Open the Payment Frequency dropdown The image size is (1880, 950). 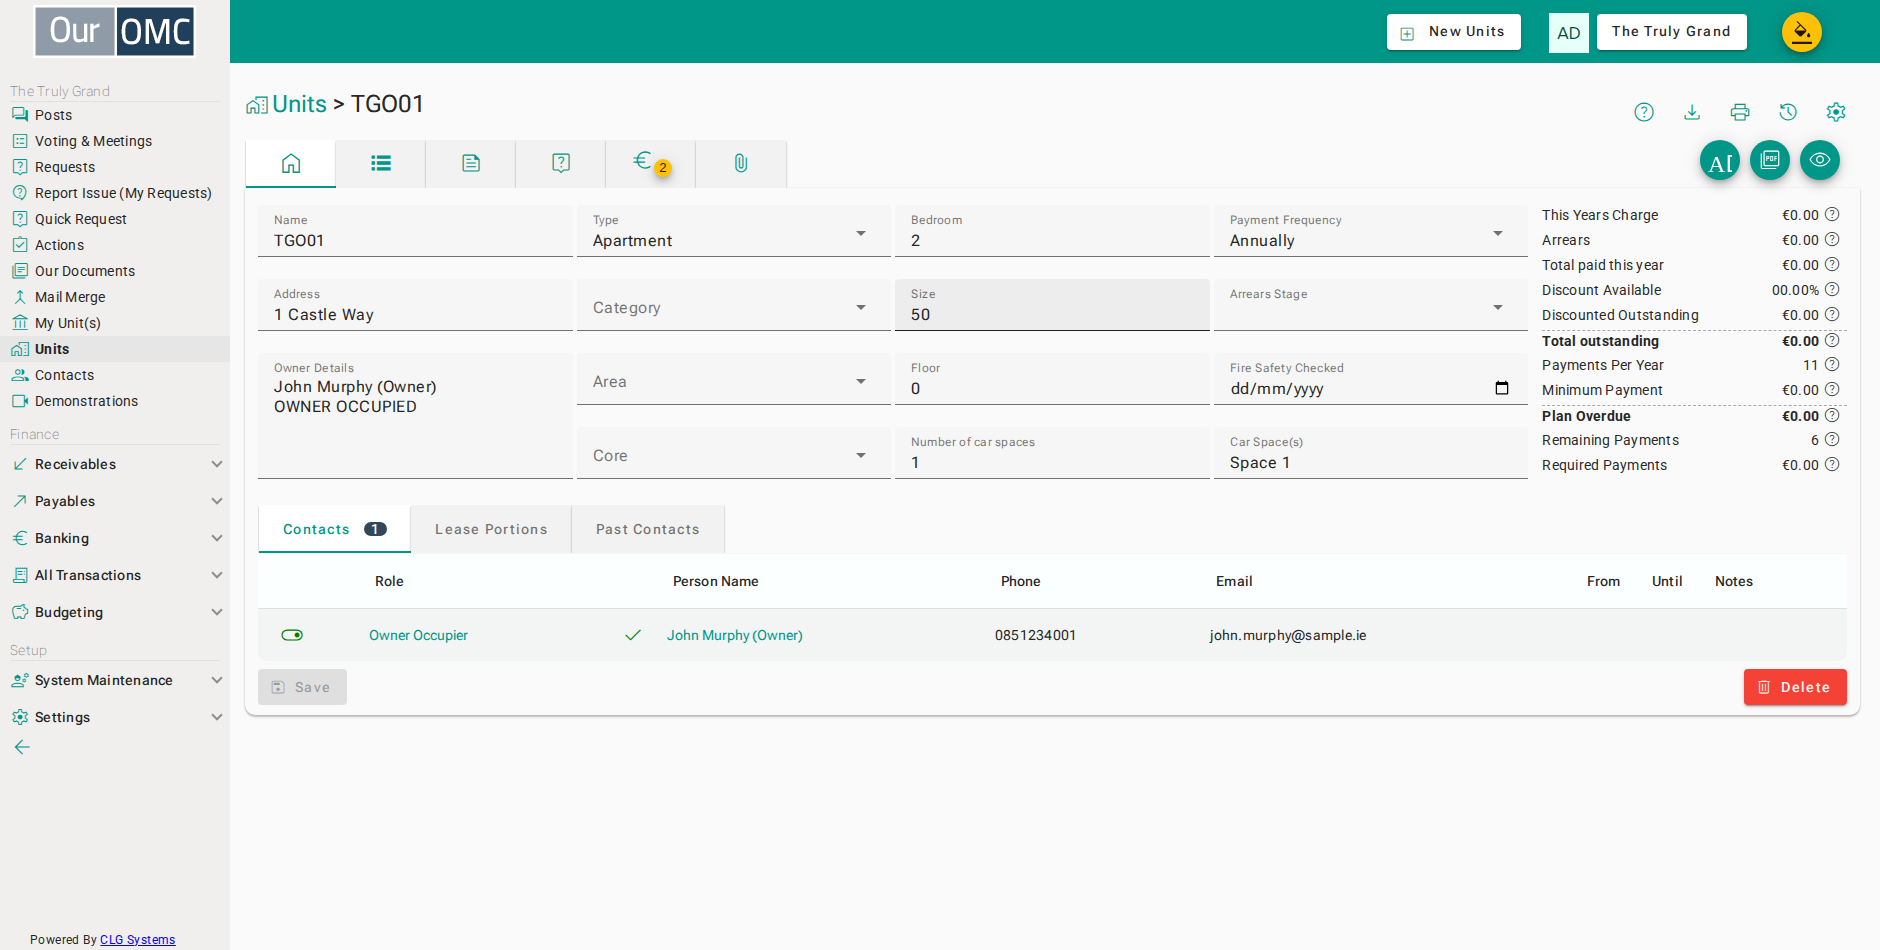1370,232
